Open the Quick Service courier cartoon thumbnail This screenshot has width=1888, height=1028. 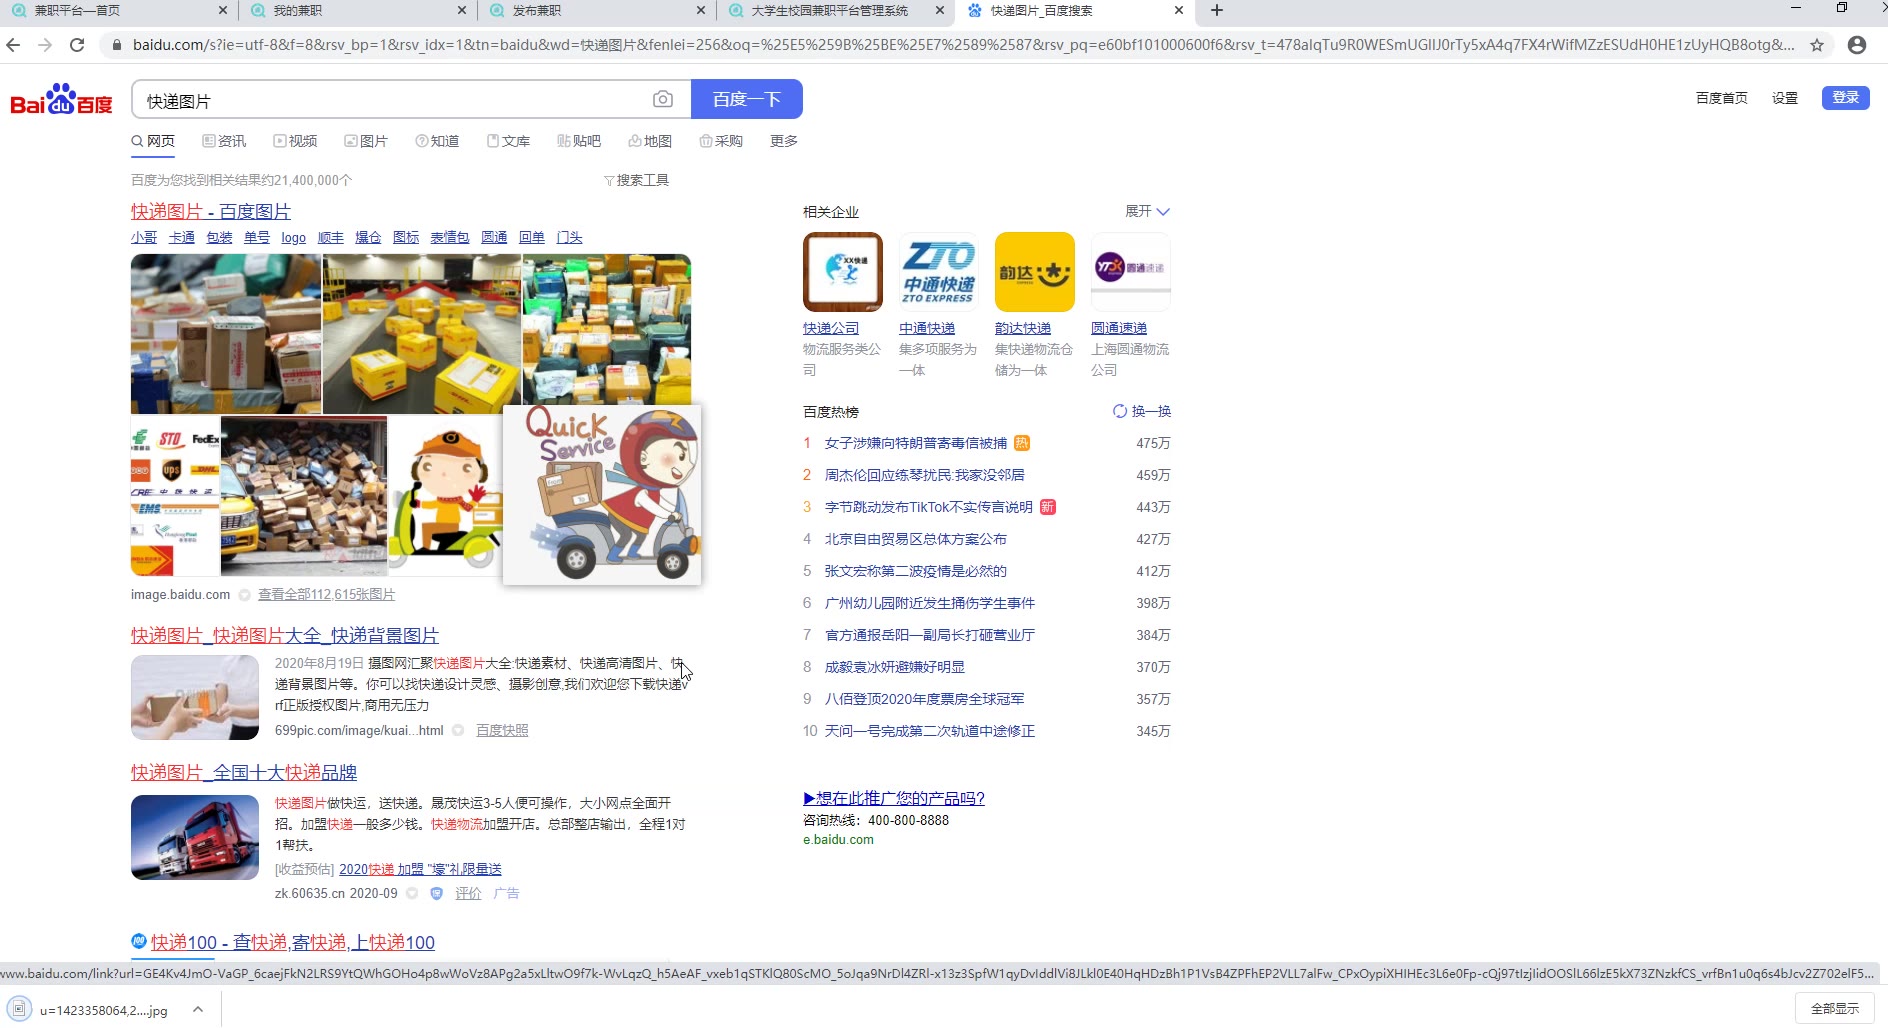pos(602,494)
